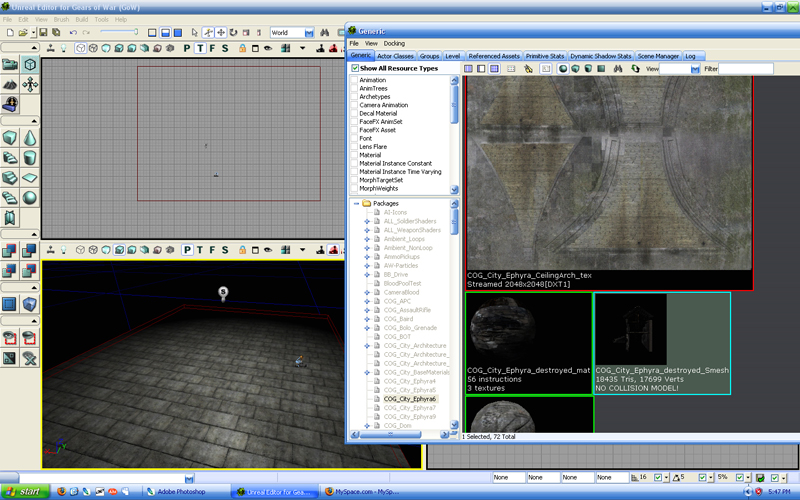Viewport: 800px width, 500px height.
Task: Check the Decal Material resource type
Action: (x=354, y=113)
